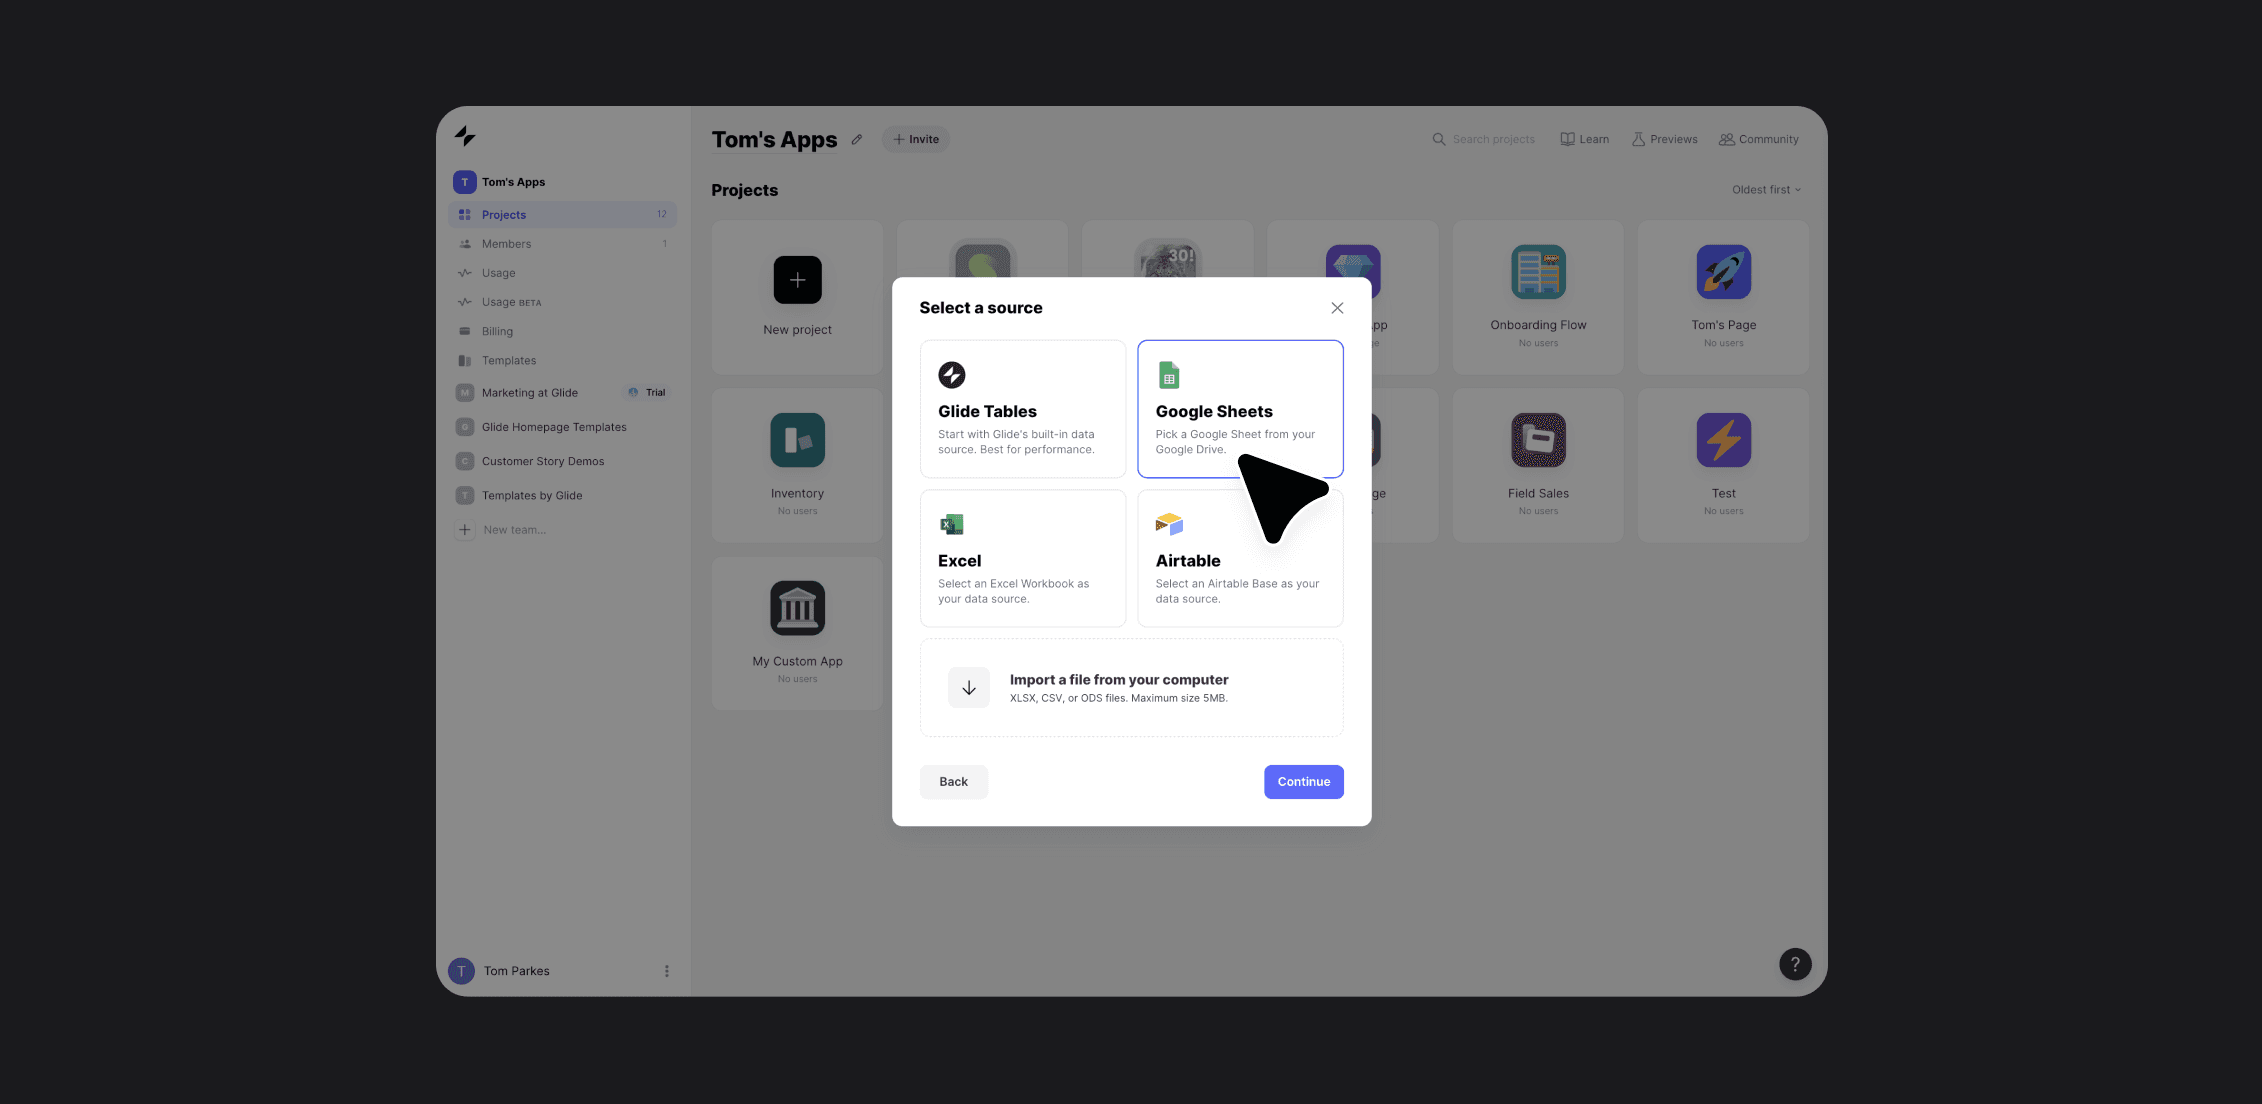Expand the Tom's Apps team menu
This screenshot has width=2262, height=1104.
tap(514, 182)
